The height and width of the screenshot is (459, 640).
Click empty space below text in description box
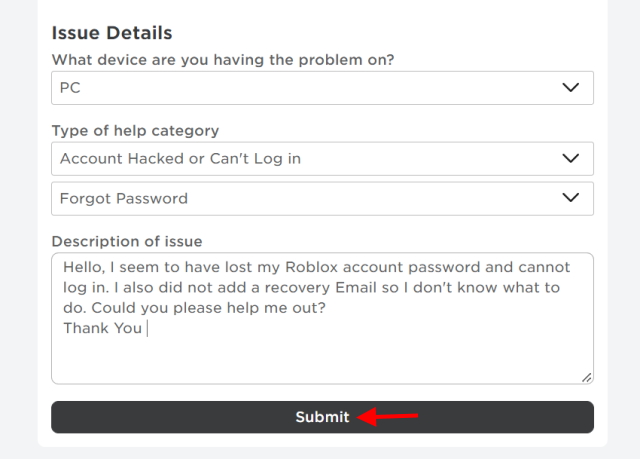point(320,360)
